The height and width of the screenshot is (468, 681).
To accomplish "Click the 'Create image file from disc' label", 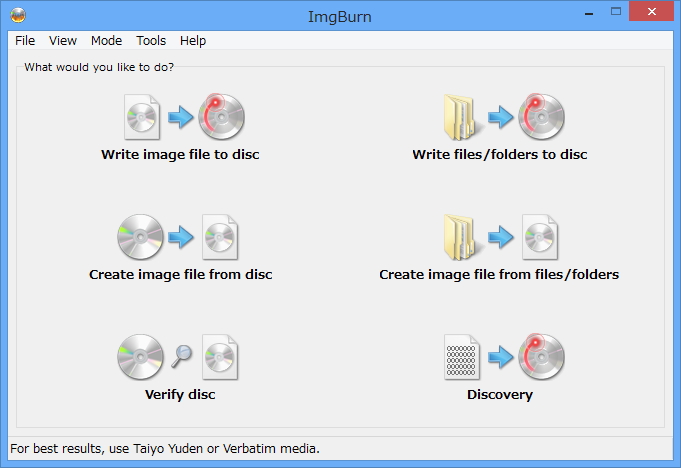I will 181,274.
